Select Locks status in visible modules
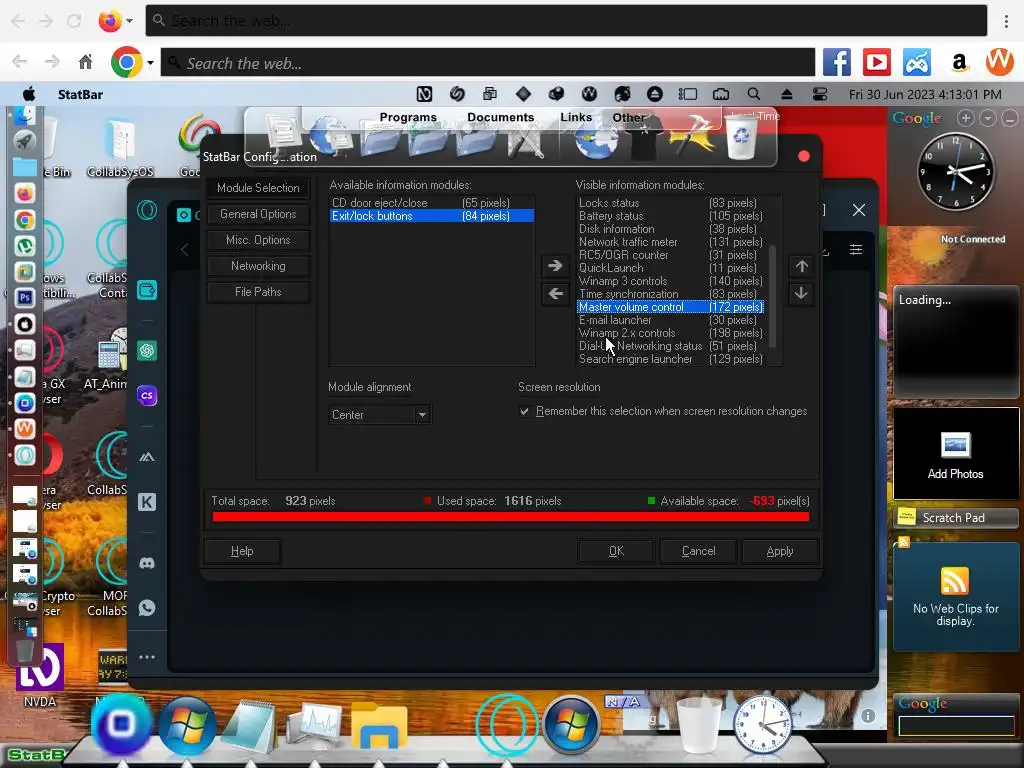The height and width of the screenshot is (768, 1024). 671,203
